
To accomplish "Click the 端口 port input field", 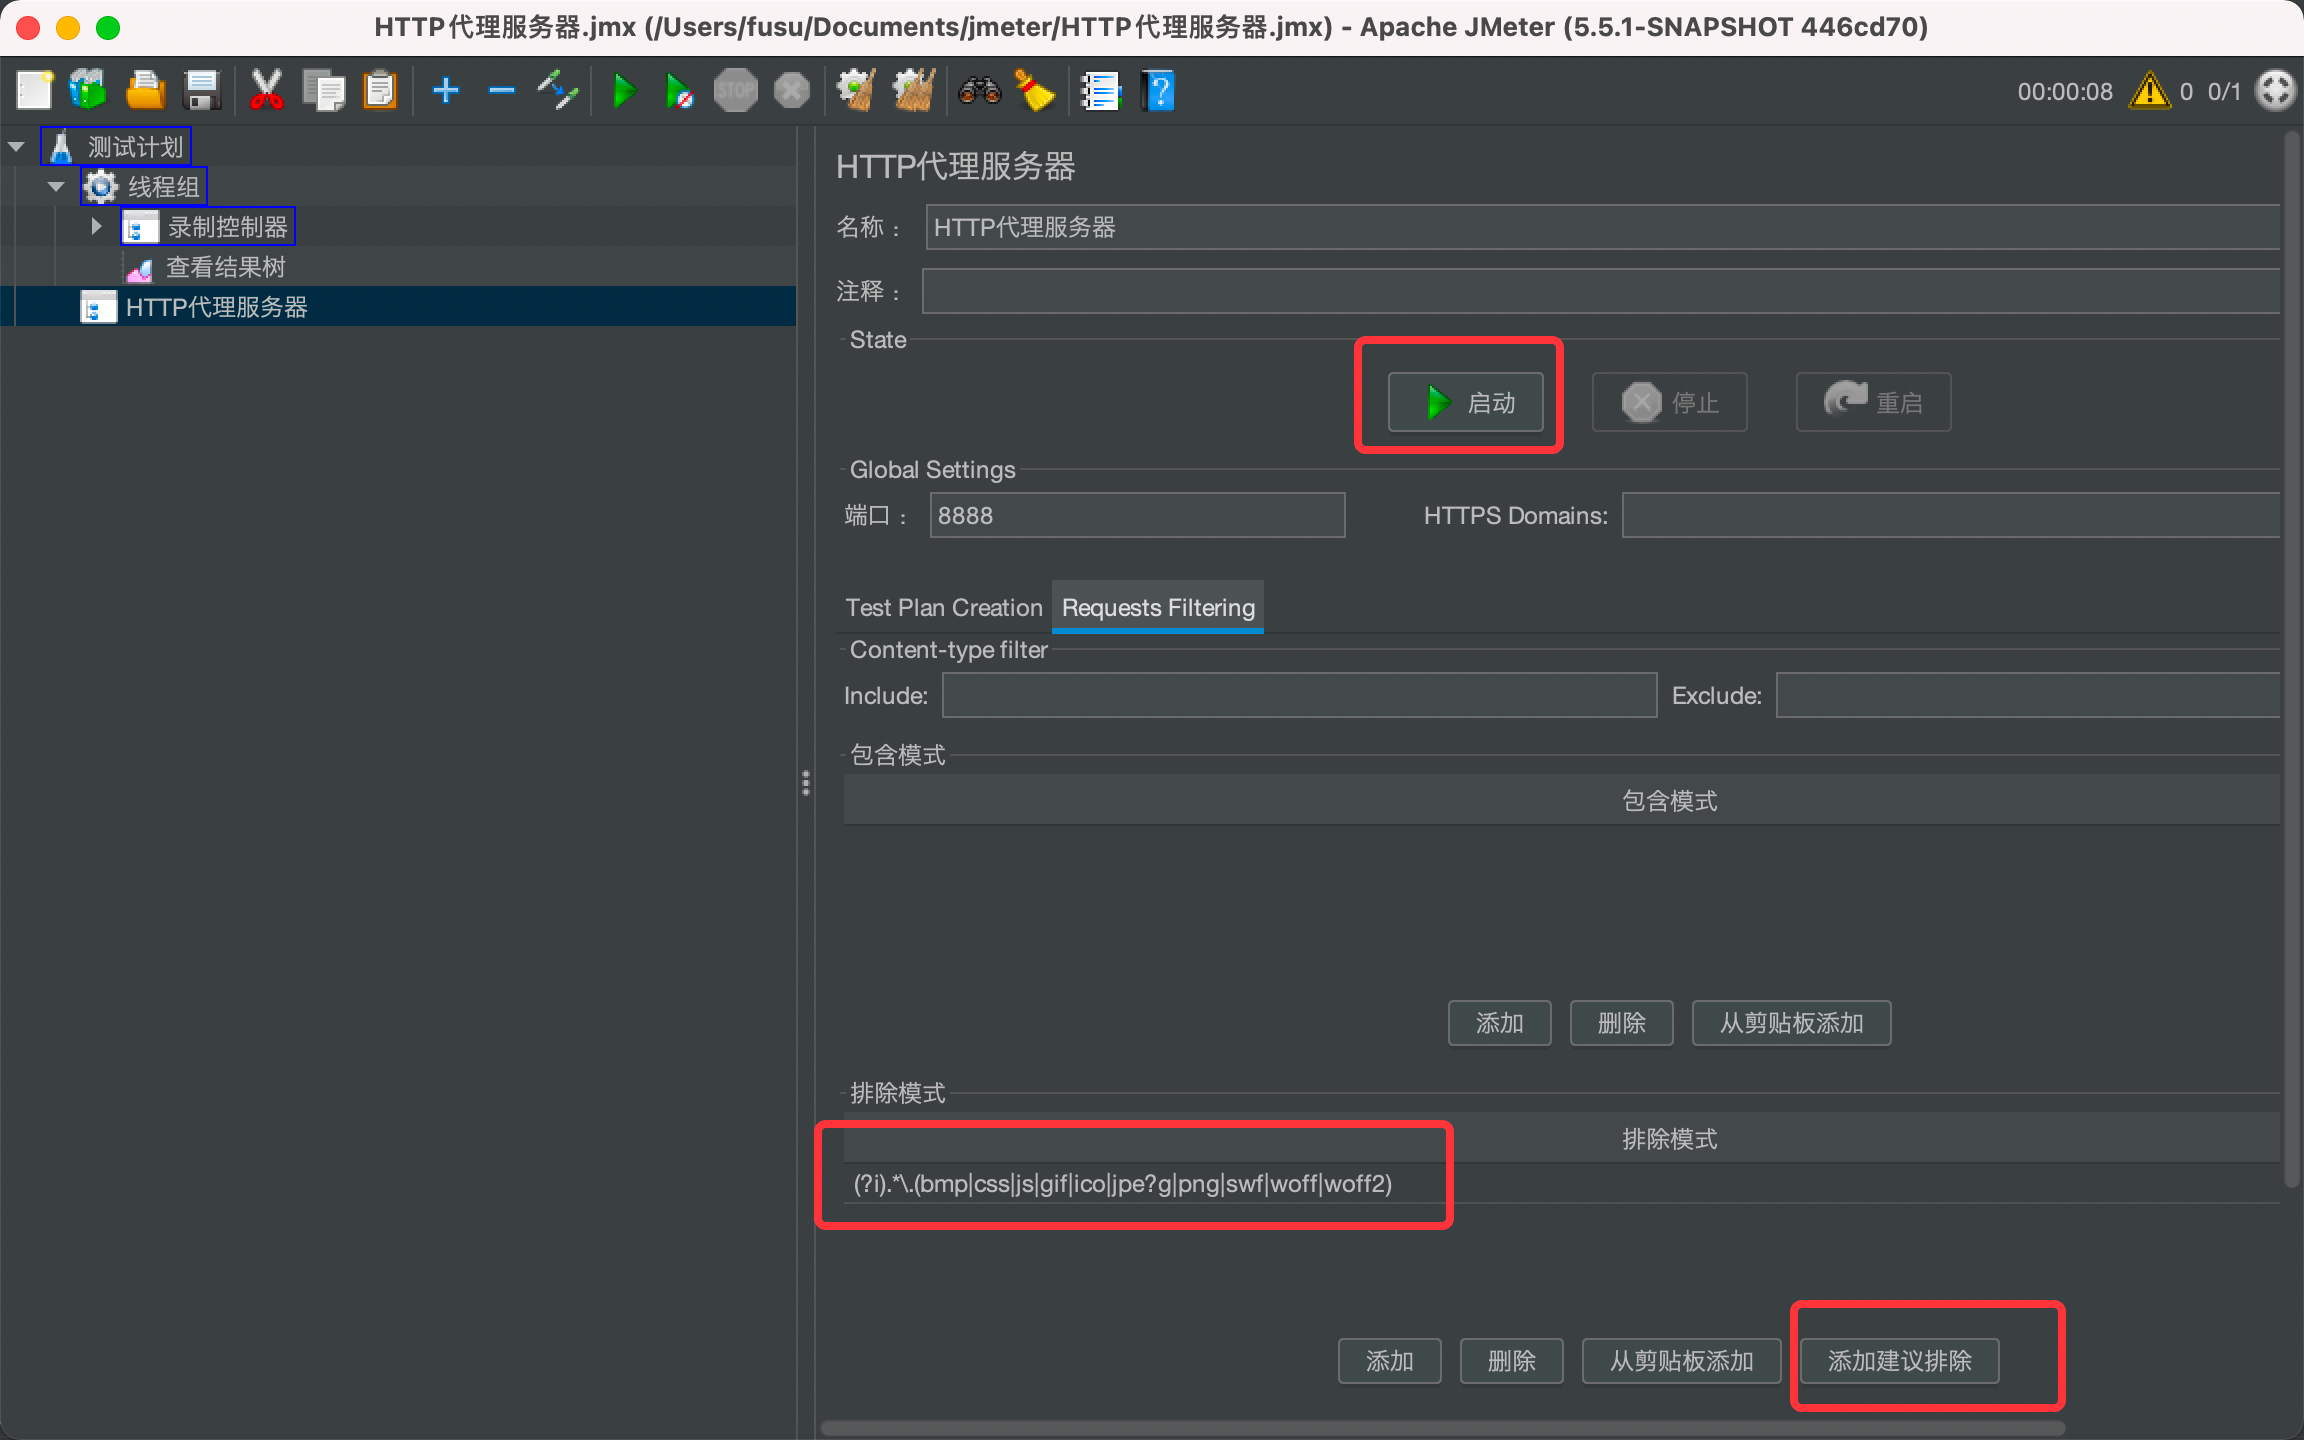I will 1136,515.
